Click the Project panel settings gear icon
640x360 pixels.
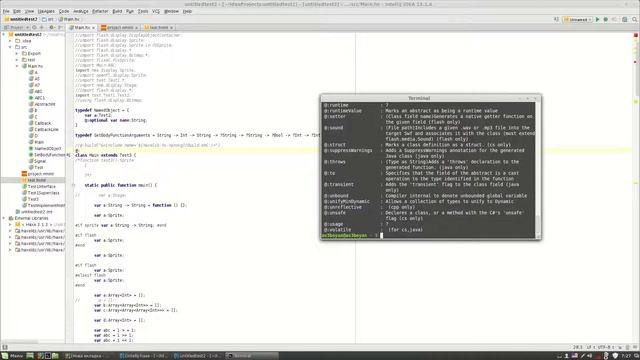coord(51,27)
